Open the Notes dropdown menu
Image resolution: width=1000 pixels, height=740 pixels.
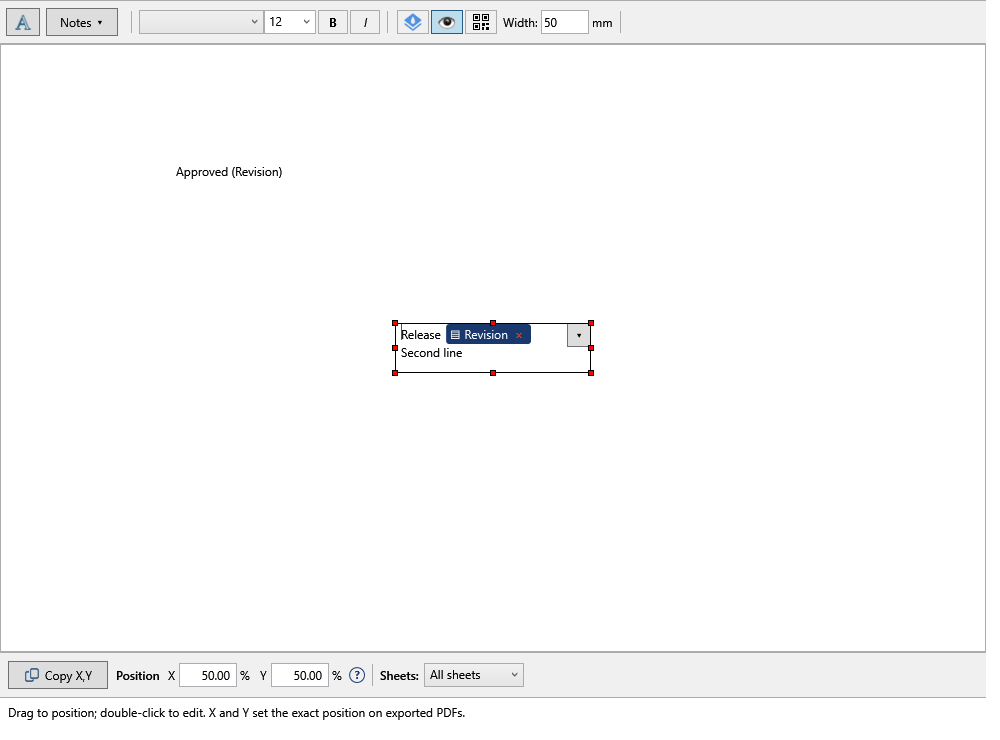[x=82, y=22]
